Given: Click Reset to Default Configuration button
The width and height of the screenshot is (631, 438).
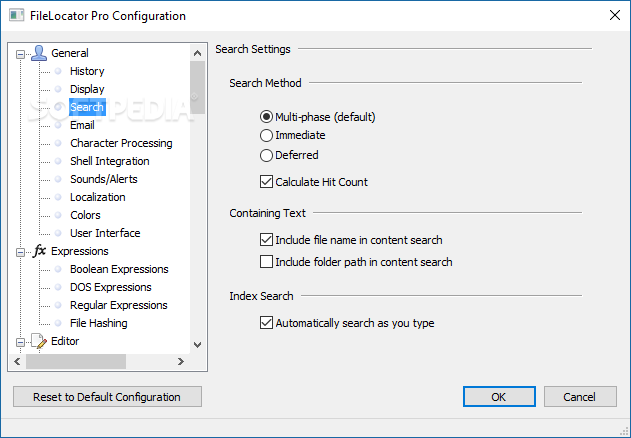Looking at the screenshot, I should point(107,397).
